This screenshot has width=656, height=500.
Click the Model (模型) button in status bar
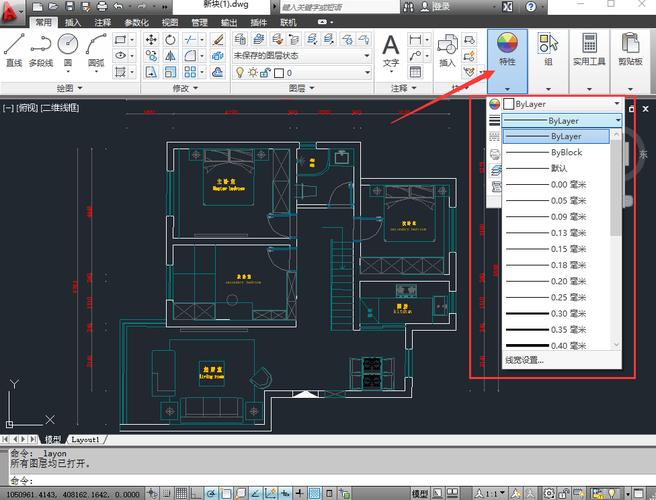pos(420,493)
